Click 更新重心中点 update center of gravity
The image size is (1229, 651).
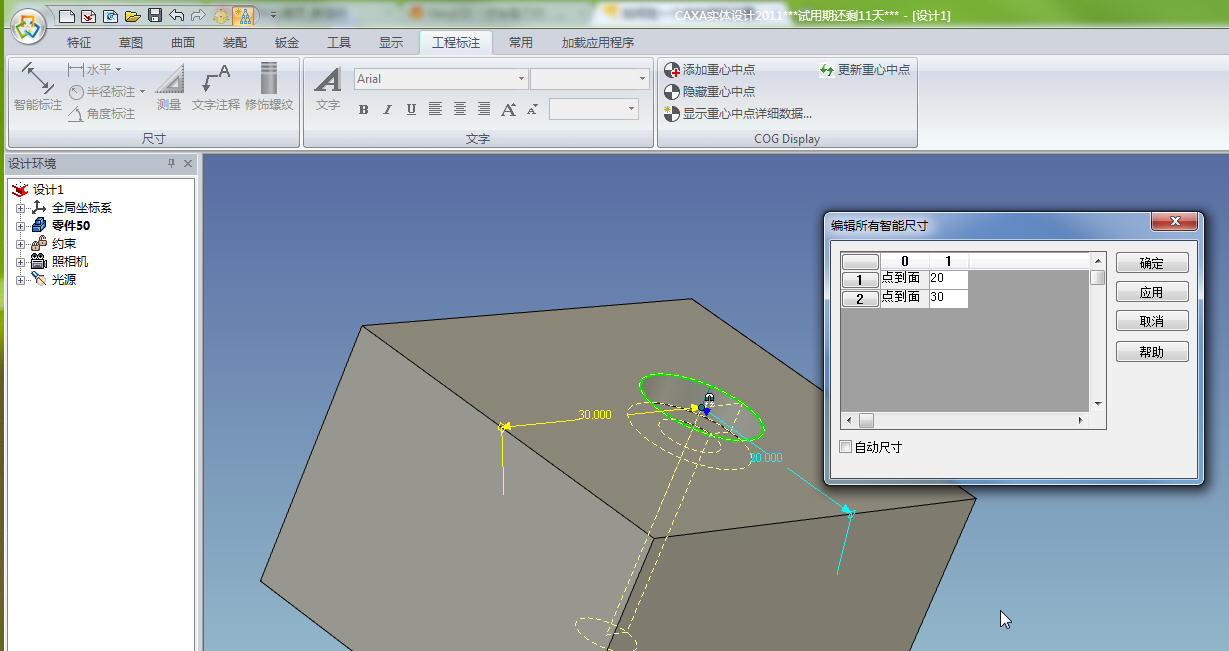point(865,70)
